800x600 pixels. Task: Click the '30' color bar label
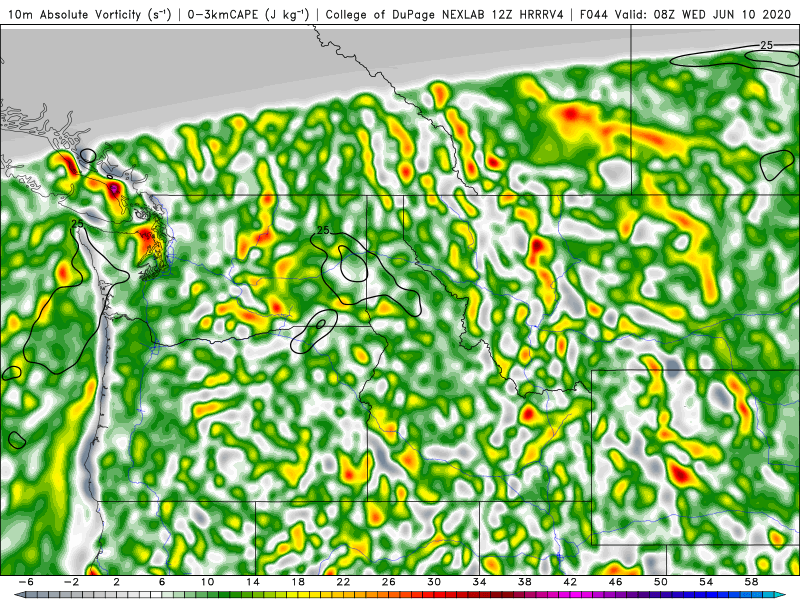point(434,582)
